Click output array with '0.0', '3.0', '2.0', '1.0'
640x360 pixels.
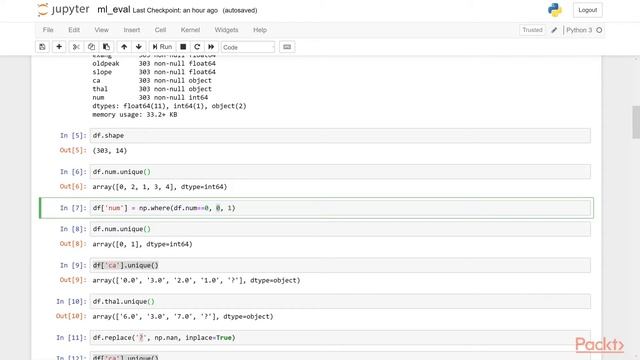click(196, 280)
